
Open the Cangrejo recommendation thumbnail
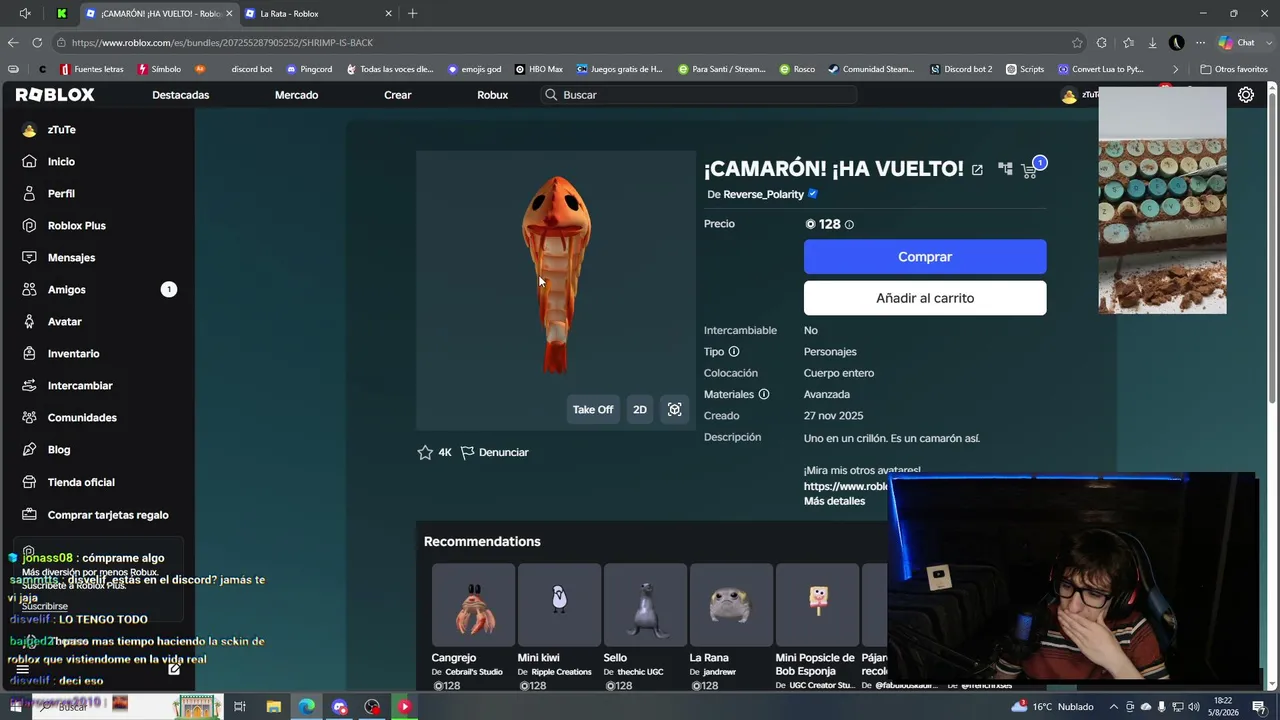point(473,606)
